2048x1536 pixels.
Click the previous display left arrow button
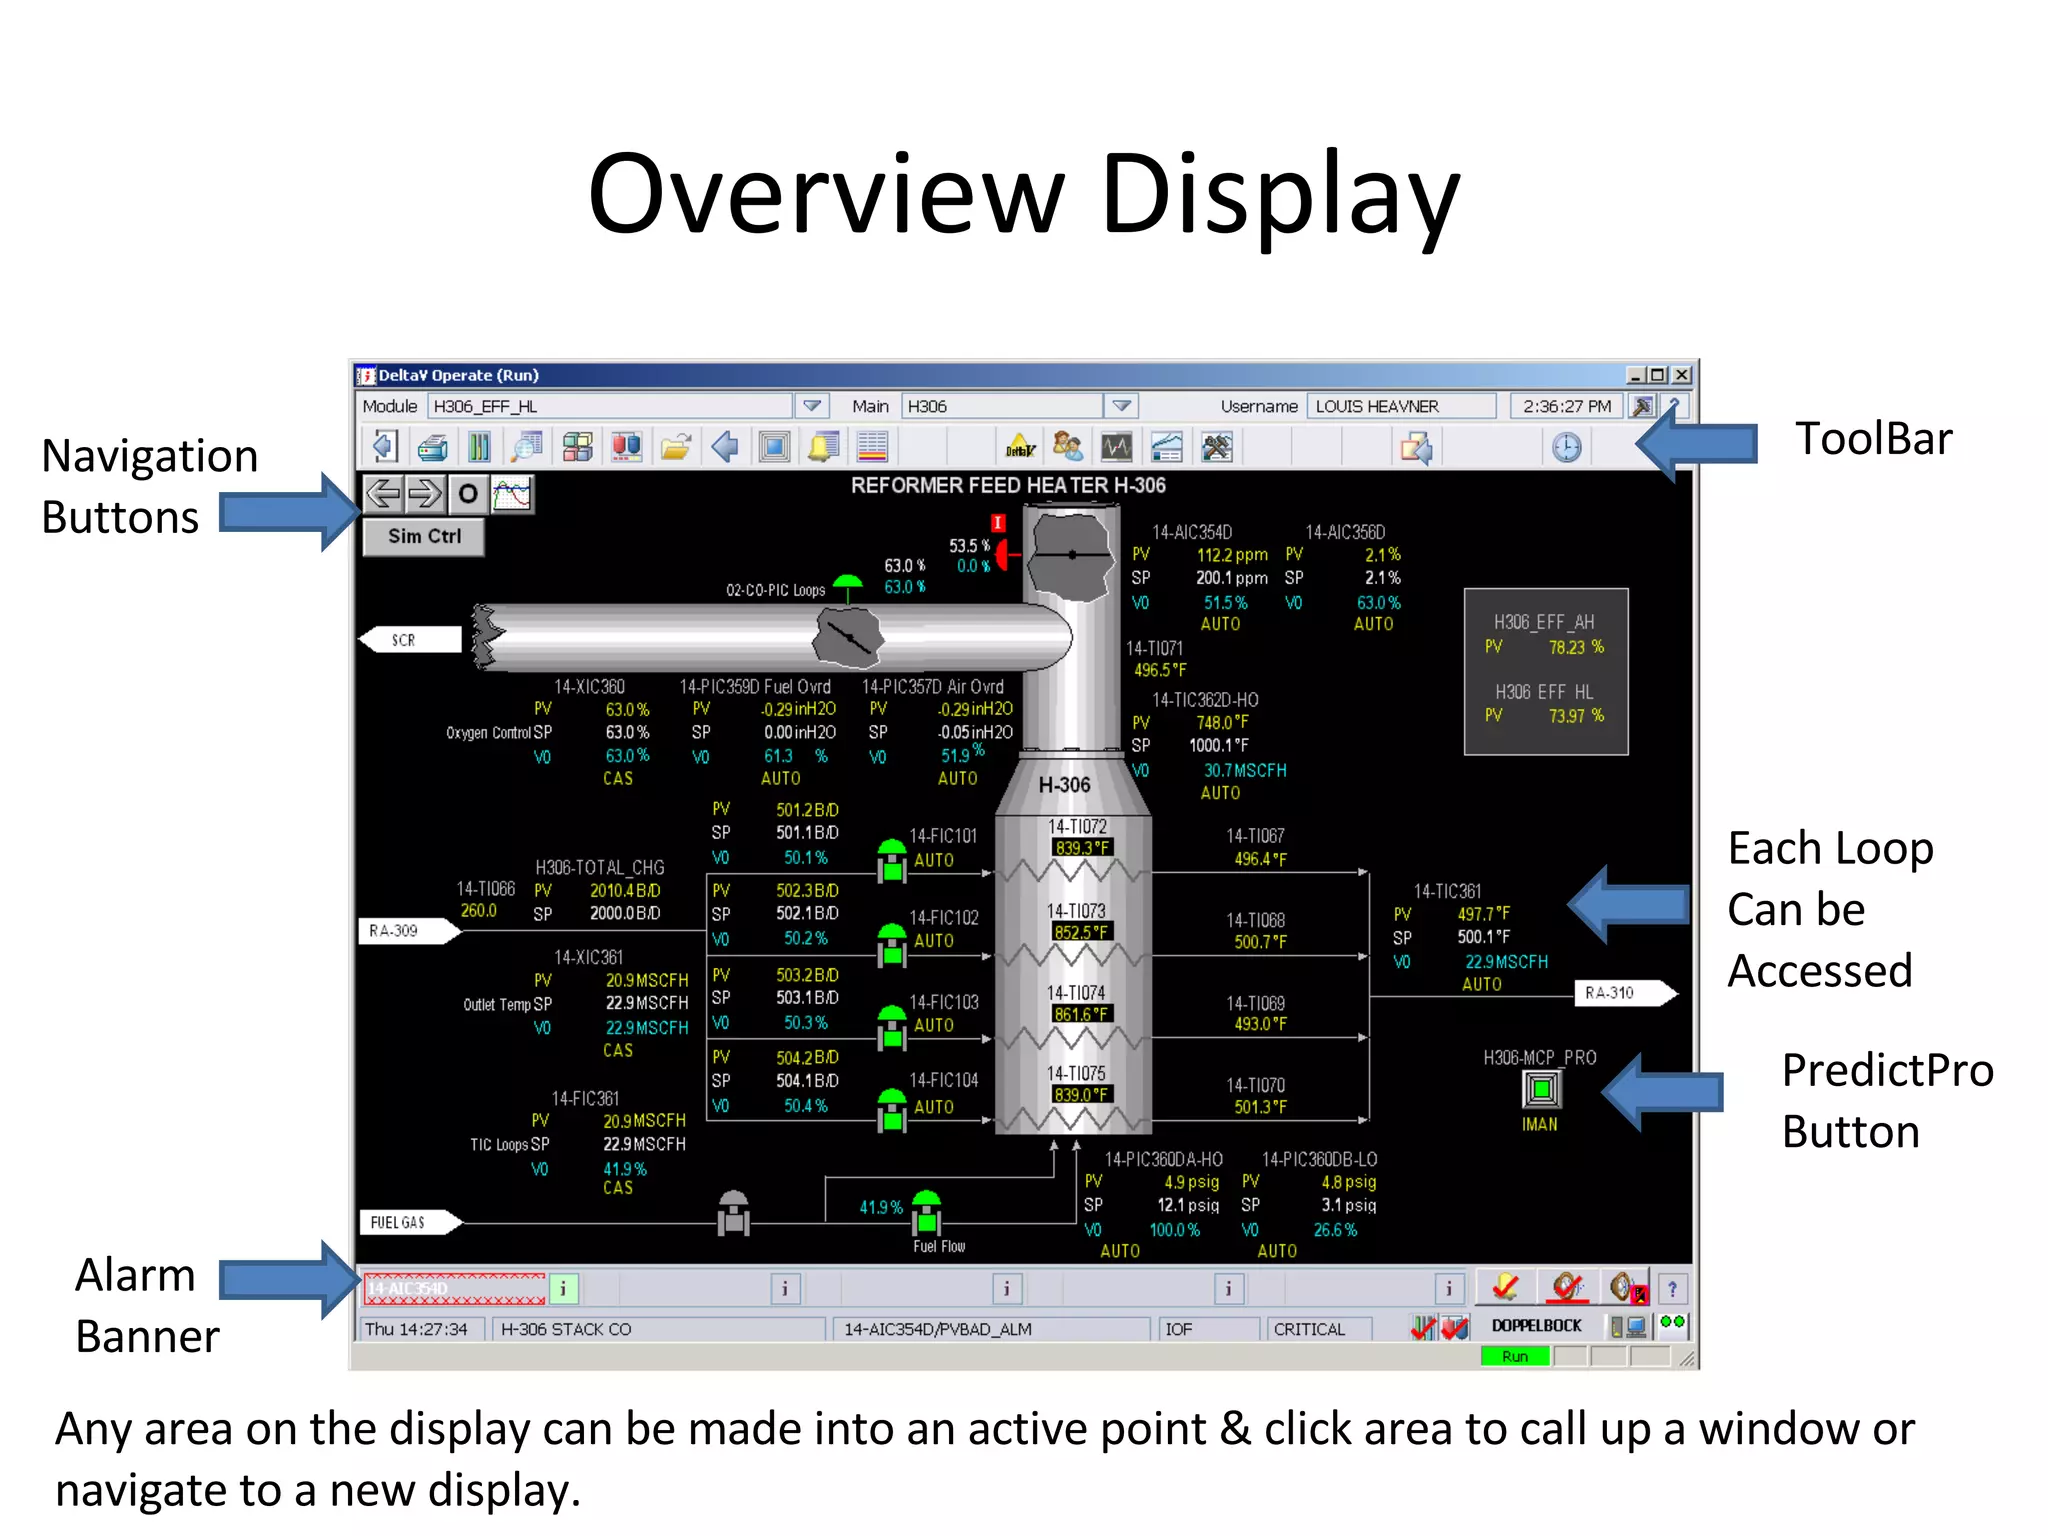pyautogui.click(x=384, y=494)
